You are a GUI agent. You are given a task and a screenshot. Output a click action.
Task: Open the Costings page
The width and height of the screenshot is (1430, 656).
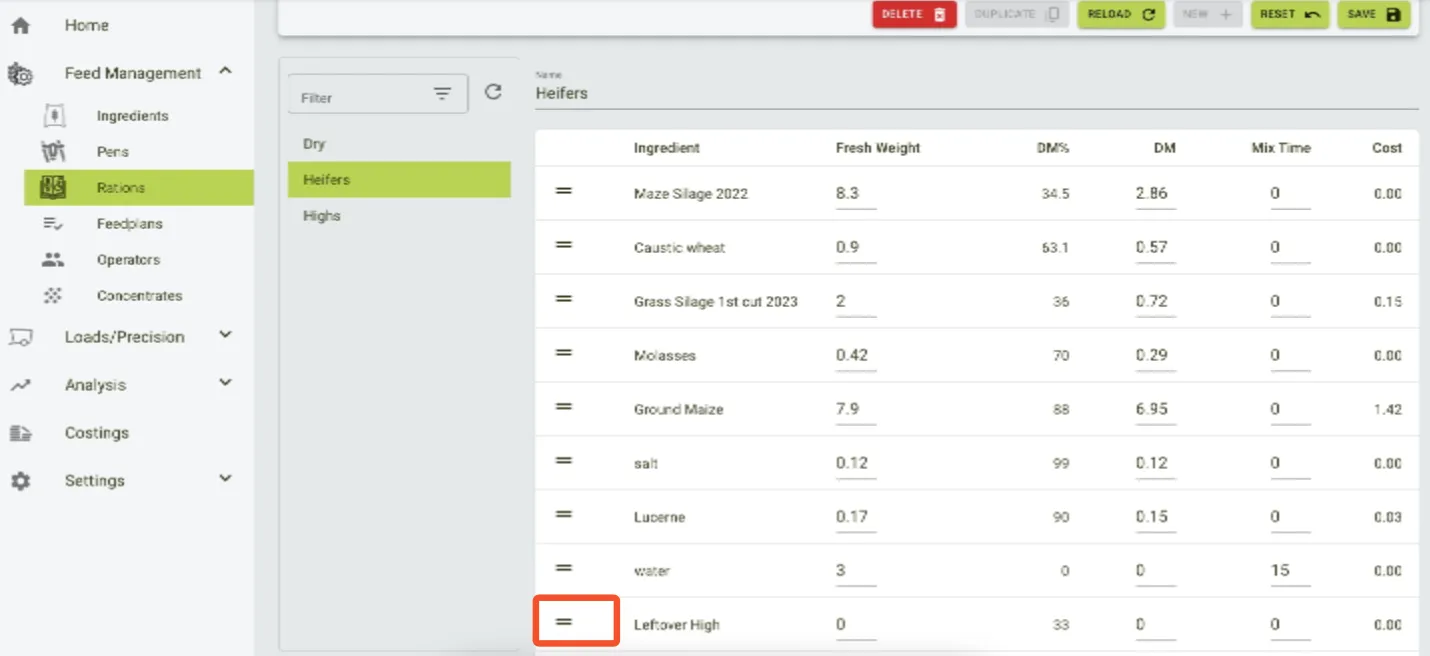[x=97, y=433]
